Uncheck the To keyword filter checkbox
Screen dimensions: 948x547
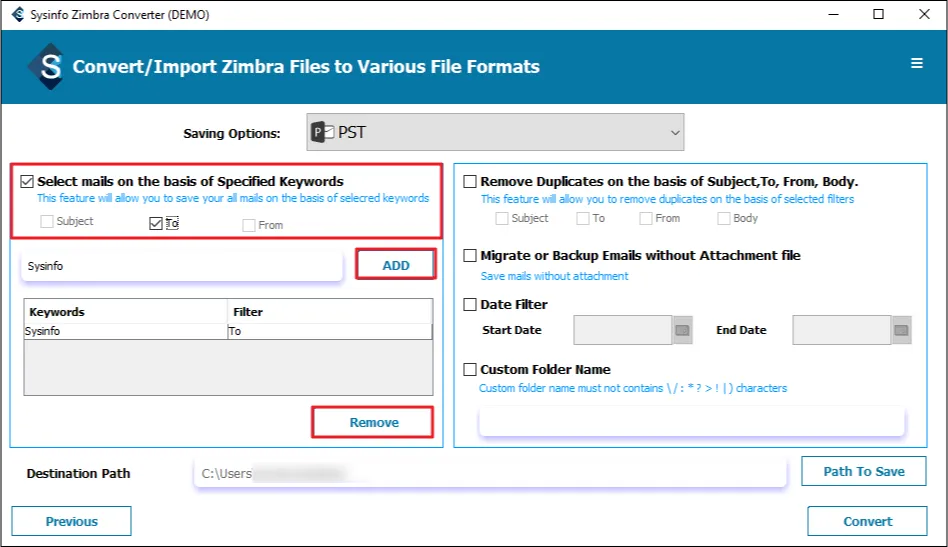click(155, 224)
